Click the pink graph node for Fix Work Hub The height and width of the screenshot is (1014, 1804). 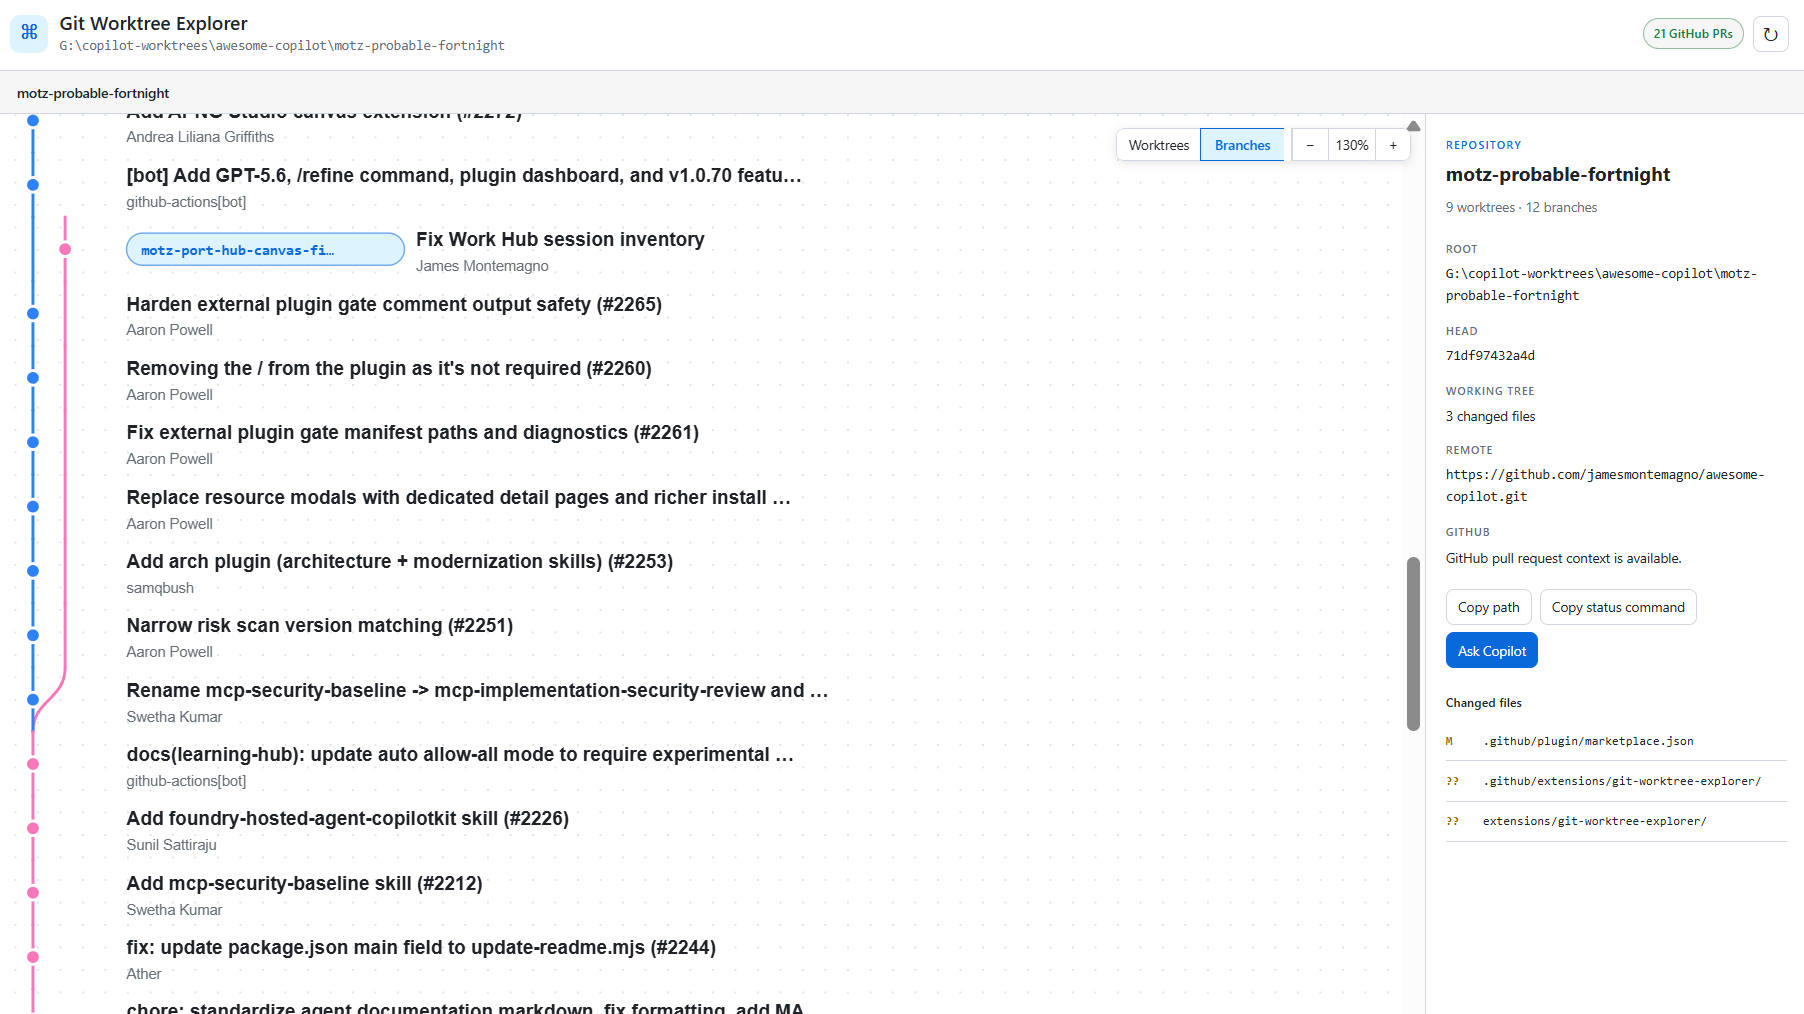click(65, 249)
